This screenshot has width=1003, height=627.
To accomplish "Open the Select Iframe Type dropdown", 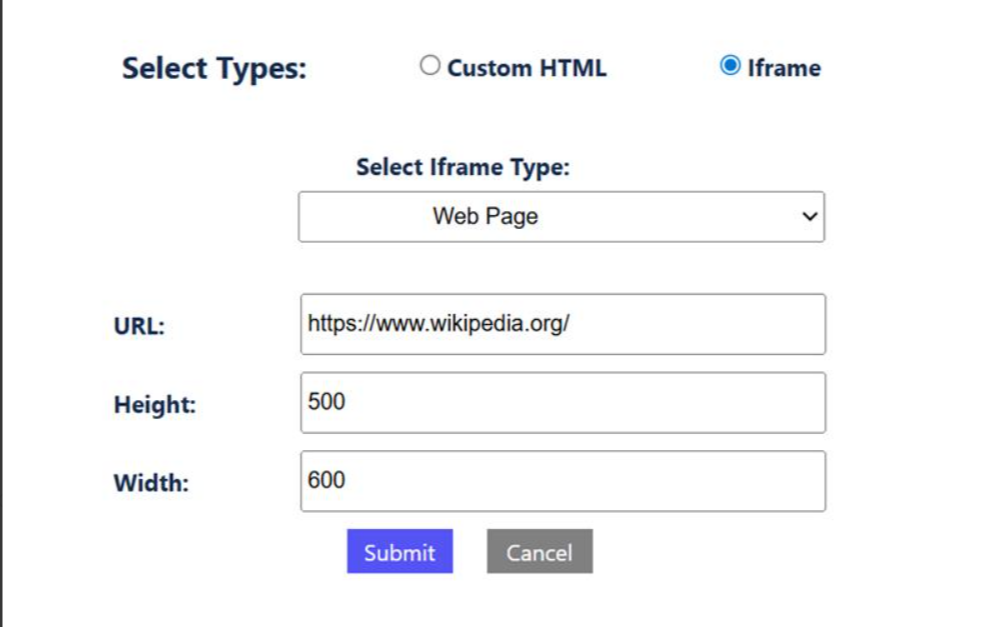I will 561,217.
